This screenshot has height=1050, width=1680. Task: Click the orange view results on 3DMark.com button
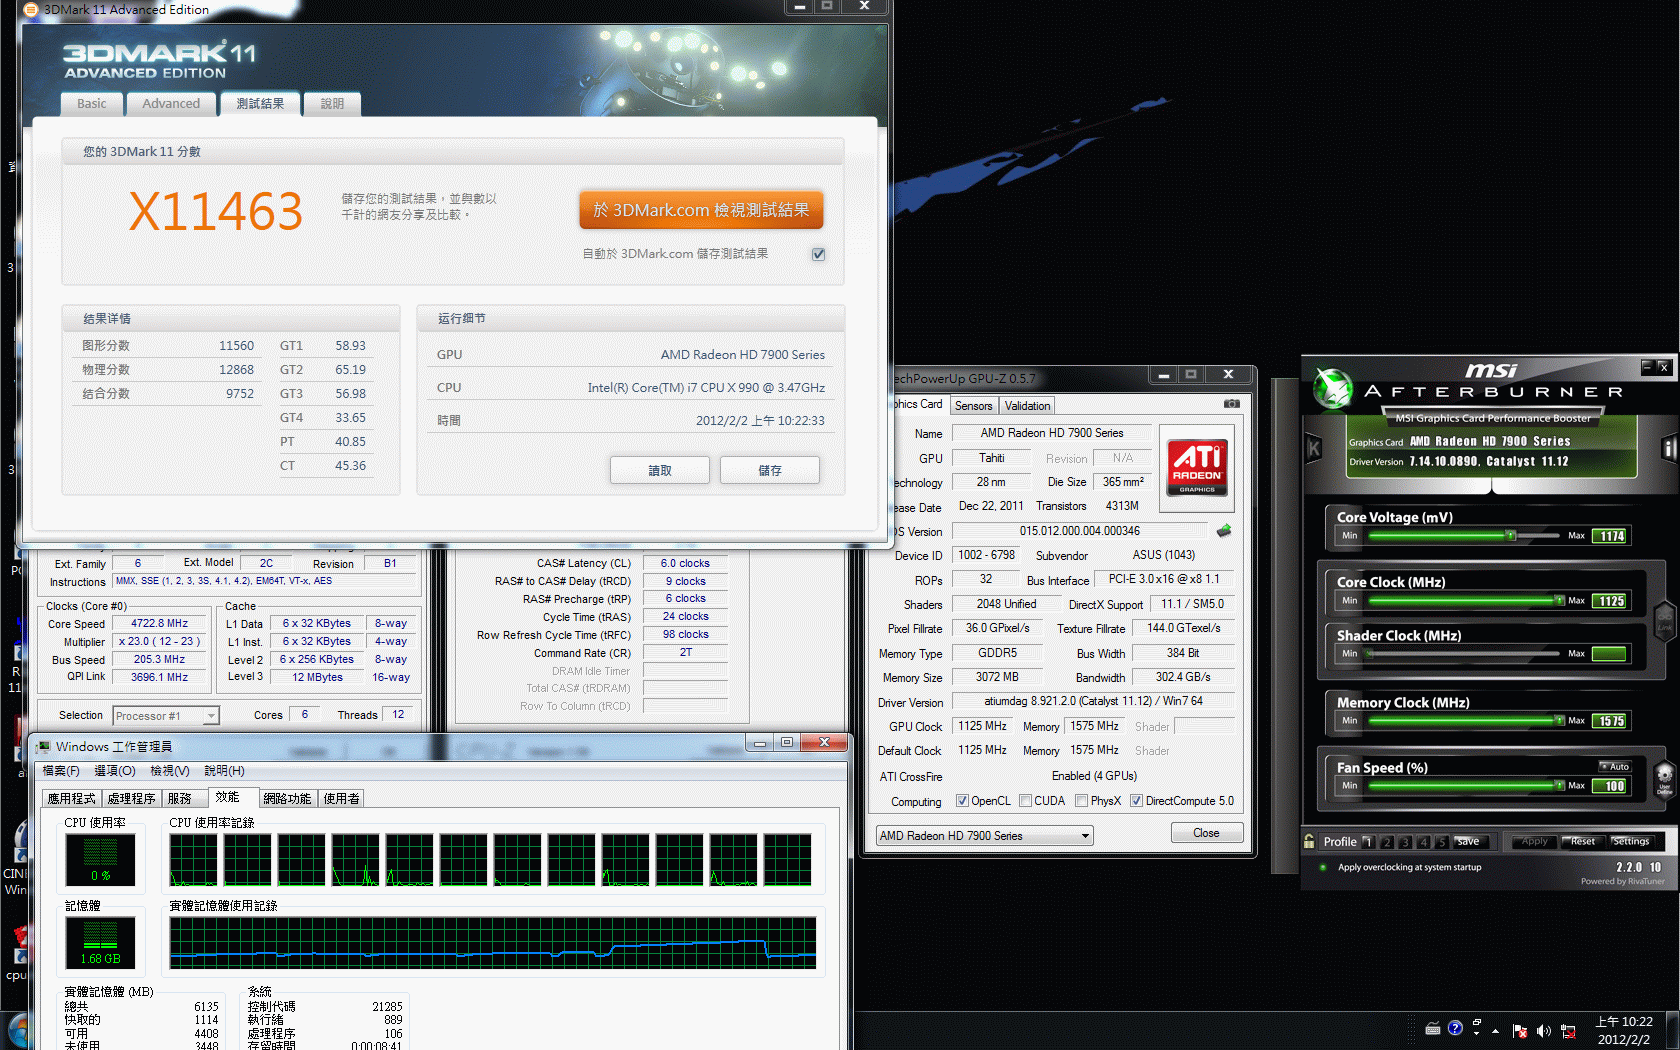[x=701, y=210]
